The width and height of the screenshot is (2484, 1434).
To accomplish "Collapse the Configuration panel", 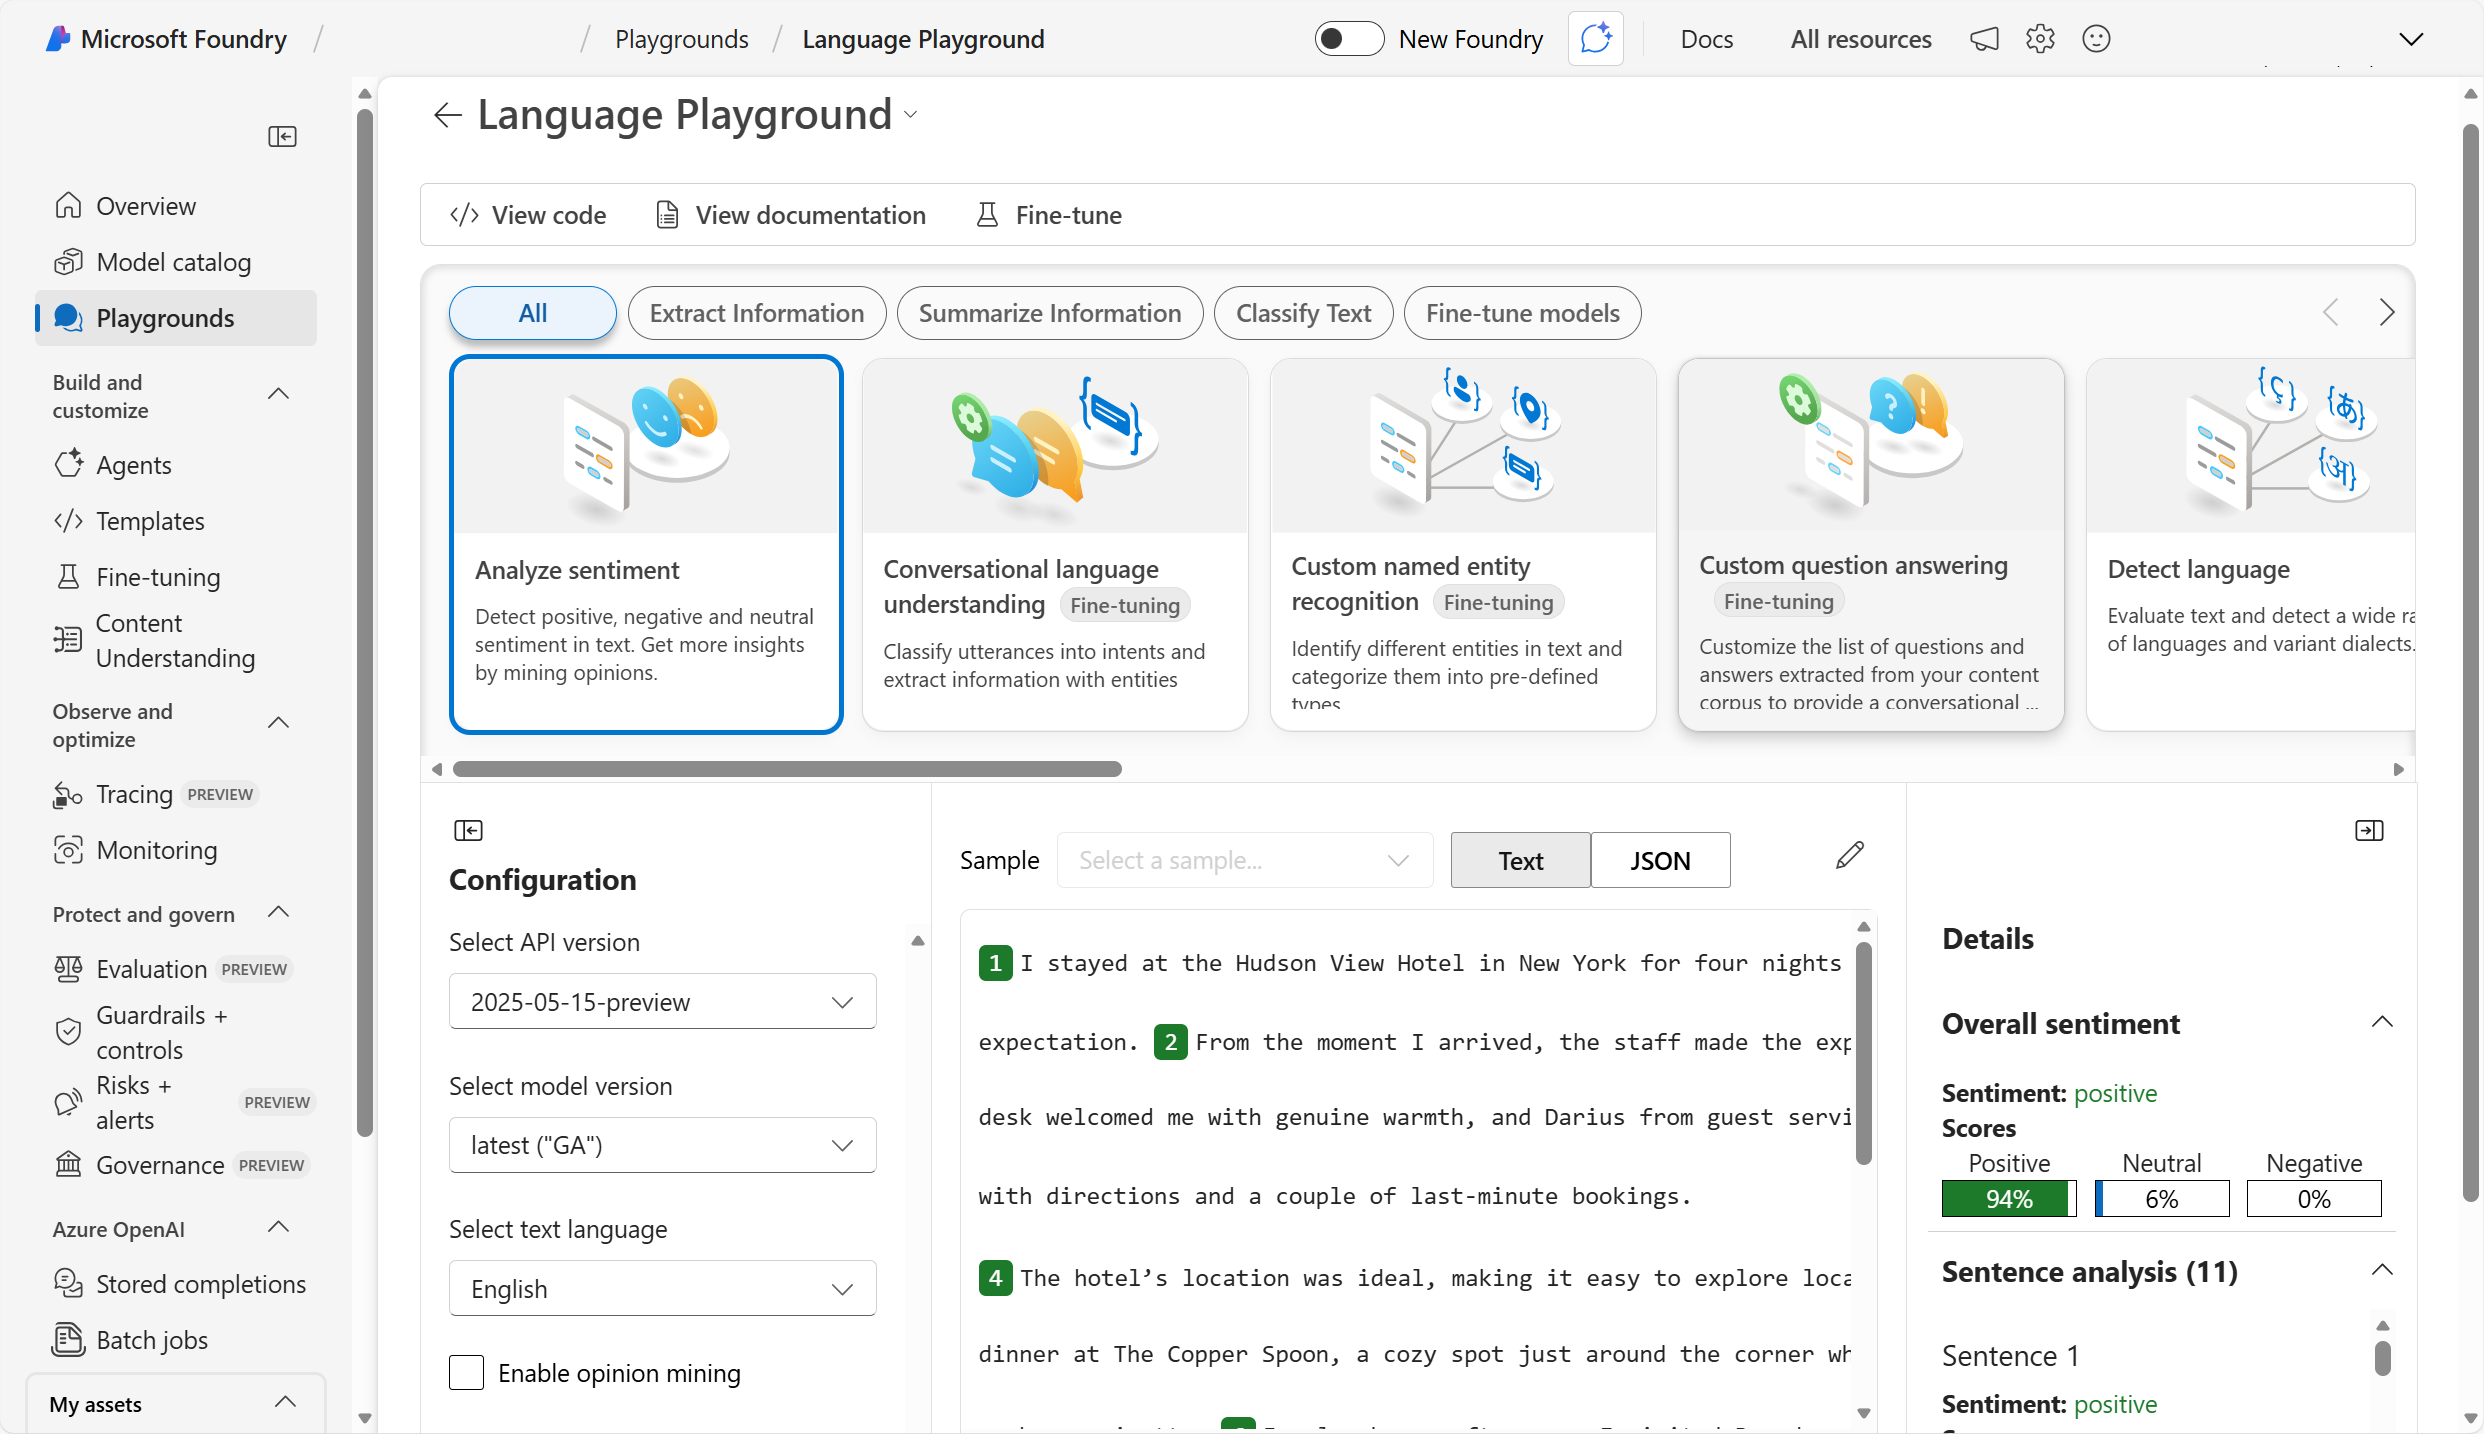I will pos(468,830).
